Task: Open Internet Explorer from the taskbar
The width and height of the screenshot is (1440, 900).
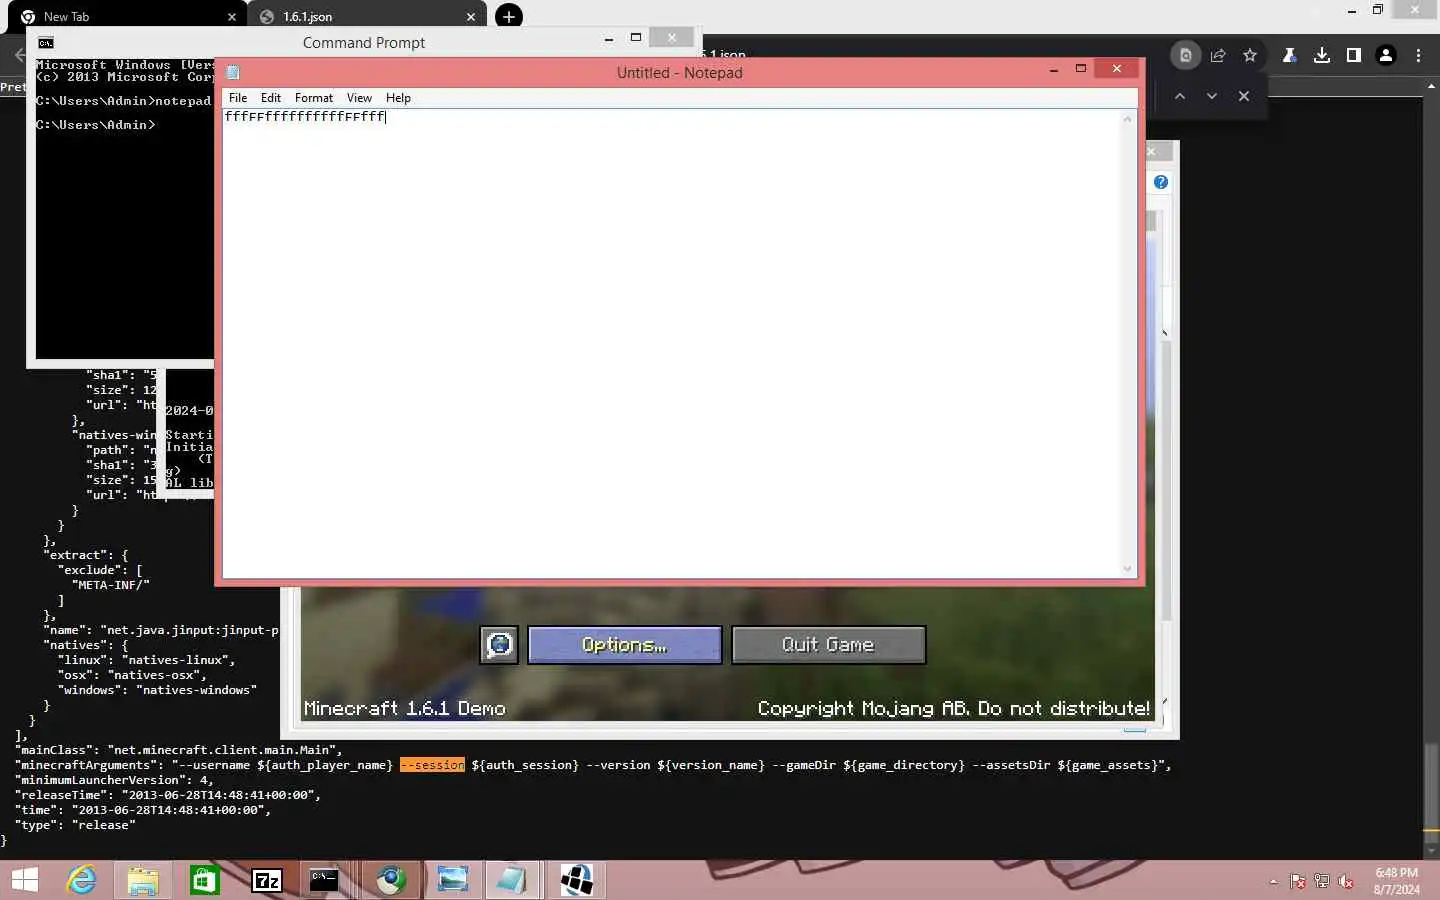Action: pos(81,880)
